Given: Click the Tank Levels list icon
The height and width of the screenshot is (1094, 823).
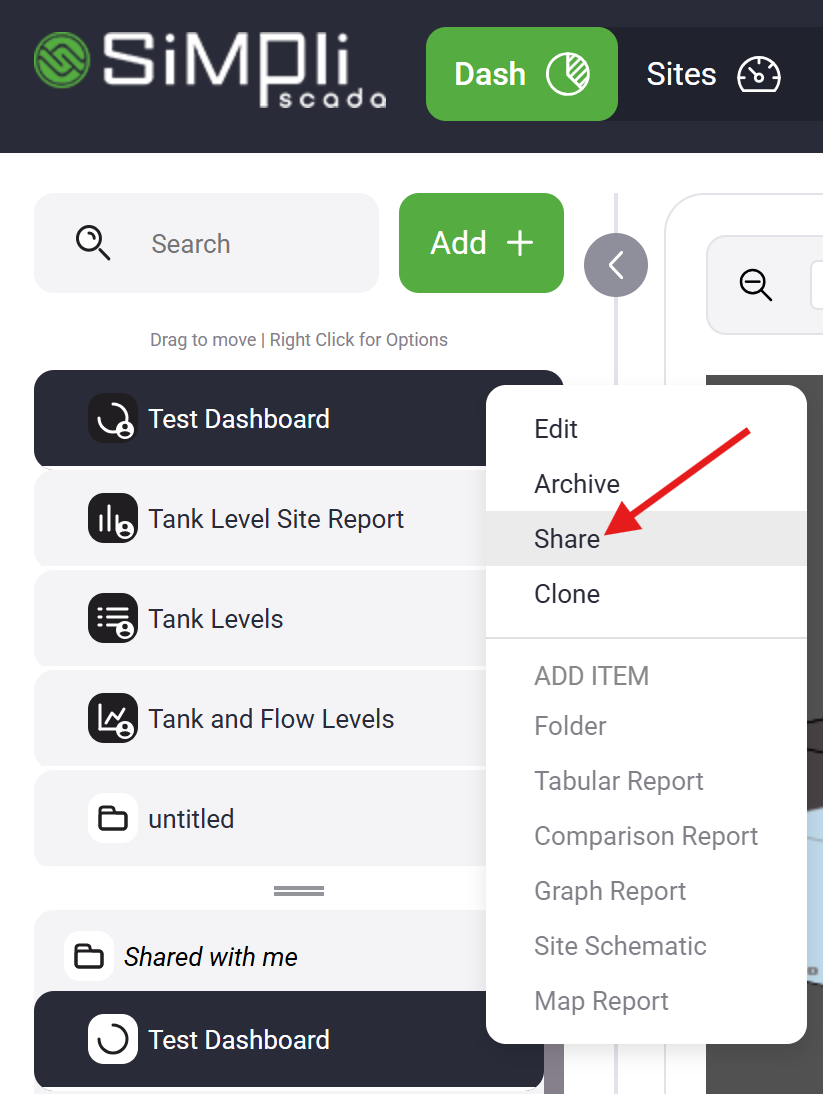Looking at the screenshot, I should point(112,619).
